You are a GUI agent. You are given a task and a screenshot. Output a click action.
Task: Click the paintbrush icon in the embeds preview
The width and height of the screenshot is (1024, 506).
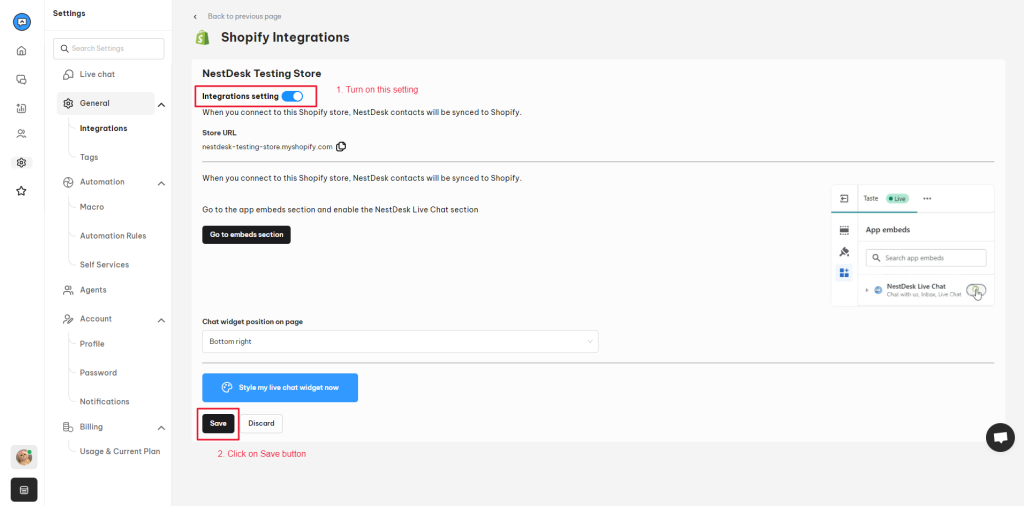point(844,252)
